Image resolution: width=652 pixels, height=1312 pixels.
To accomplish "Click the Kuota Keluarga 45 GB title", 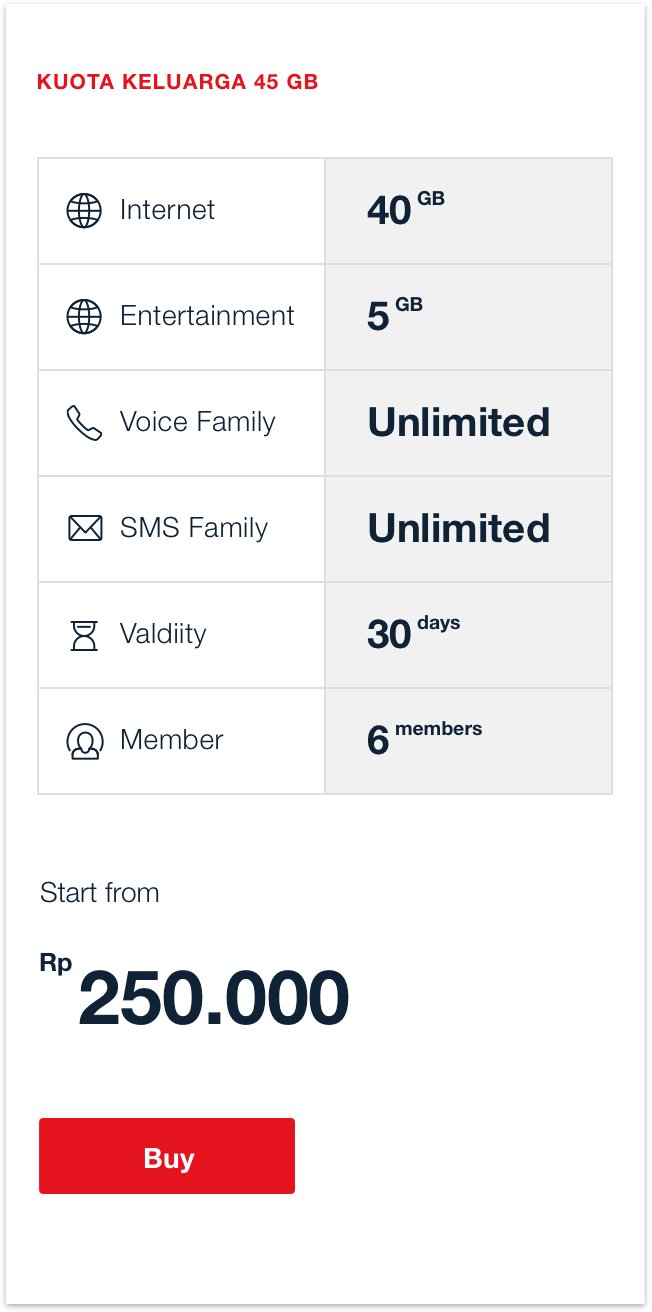I will pyautogui.click(x=177, y=83).
